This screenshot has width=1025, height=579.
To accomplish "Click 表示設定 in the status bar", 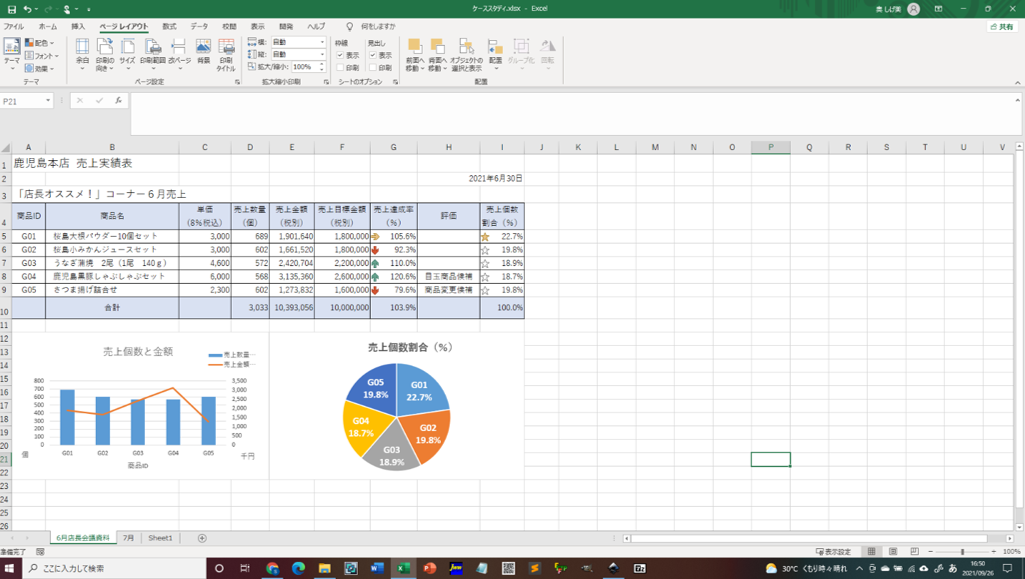I will (x=834, y=552).
